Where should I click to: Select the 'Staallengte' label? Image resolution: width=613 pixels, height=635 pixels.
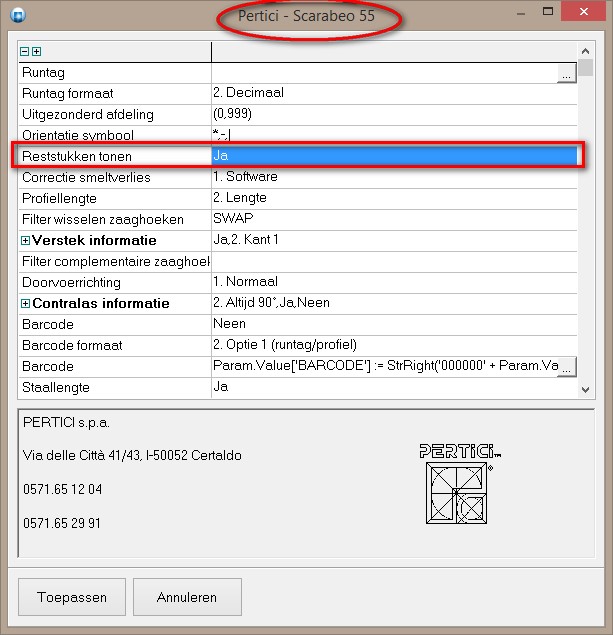tap(55, 388)
